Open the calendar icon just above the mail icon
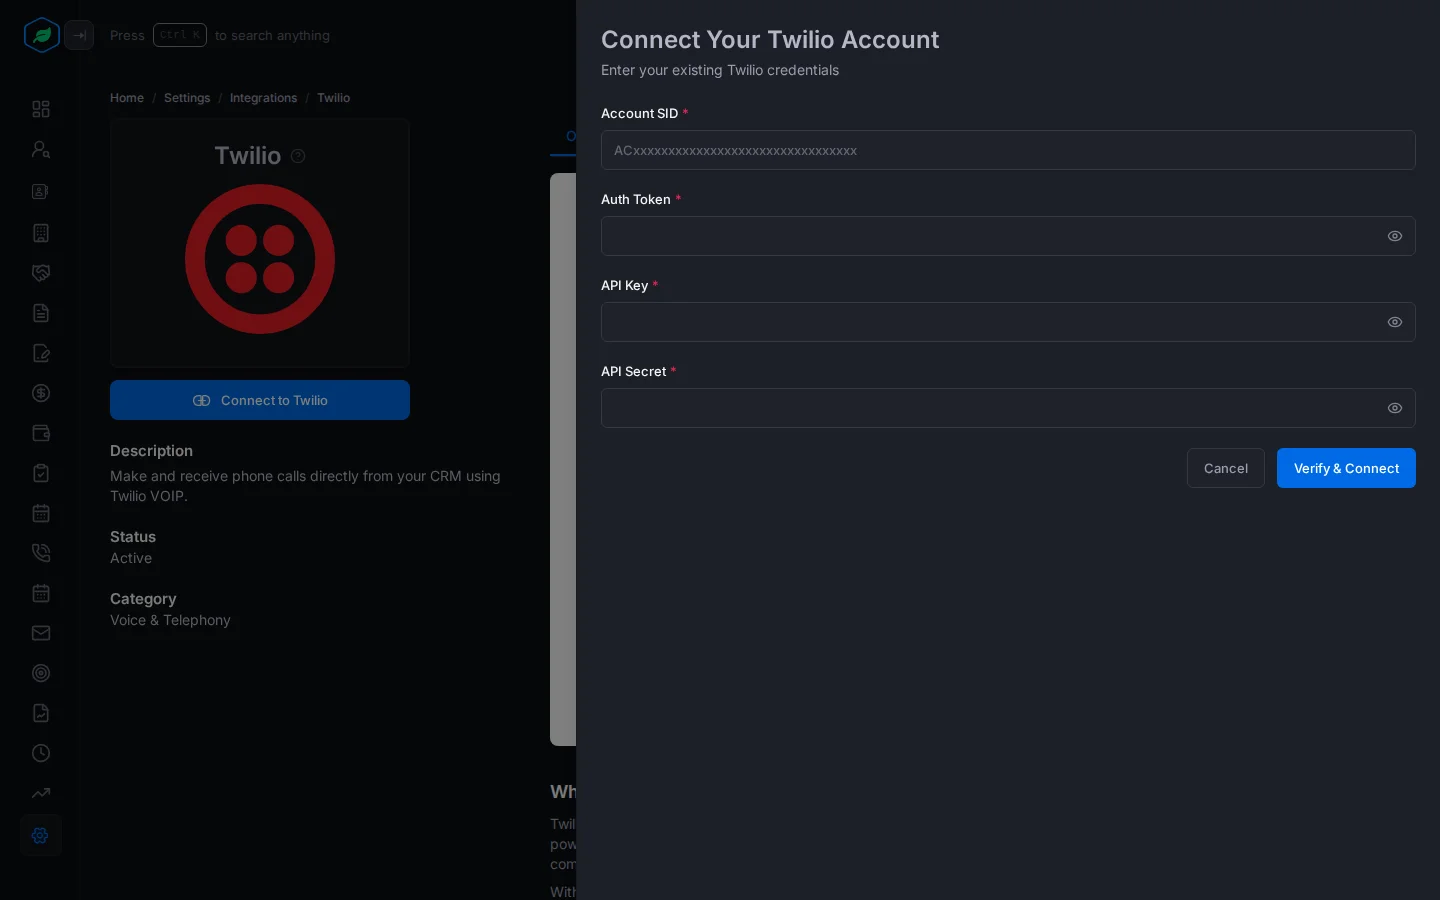The image size is (1440, 900). pos(41,593)
